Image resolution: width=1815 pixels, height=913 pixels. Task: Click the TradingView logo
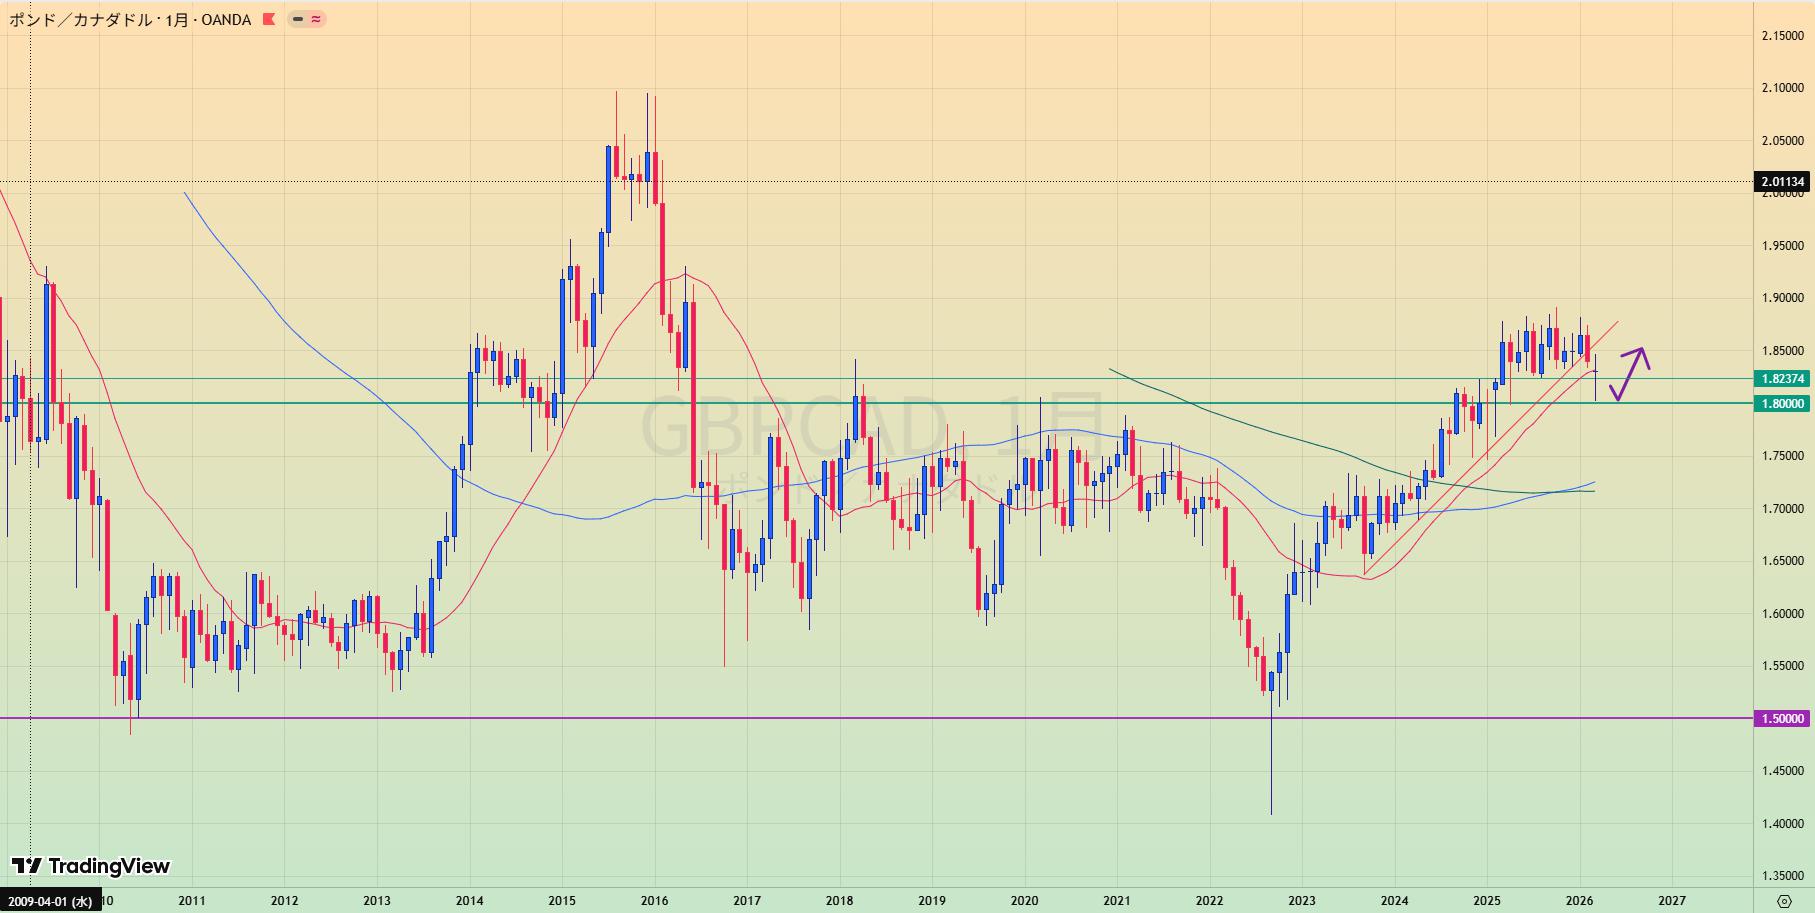click(x=91, y=866)
